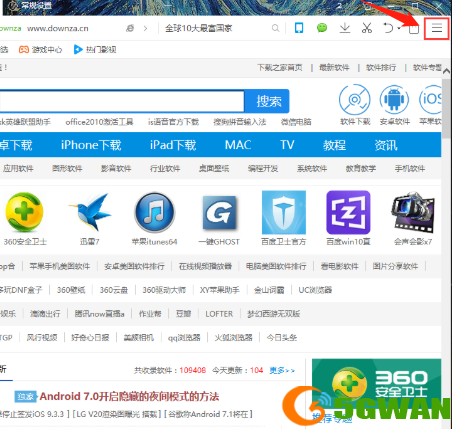Open the 热门影视 bookmark
Screen dimensions: 452x429
(95, 50)
